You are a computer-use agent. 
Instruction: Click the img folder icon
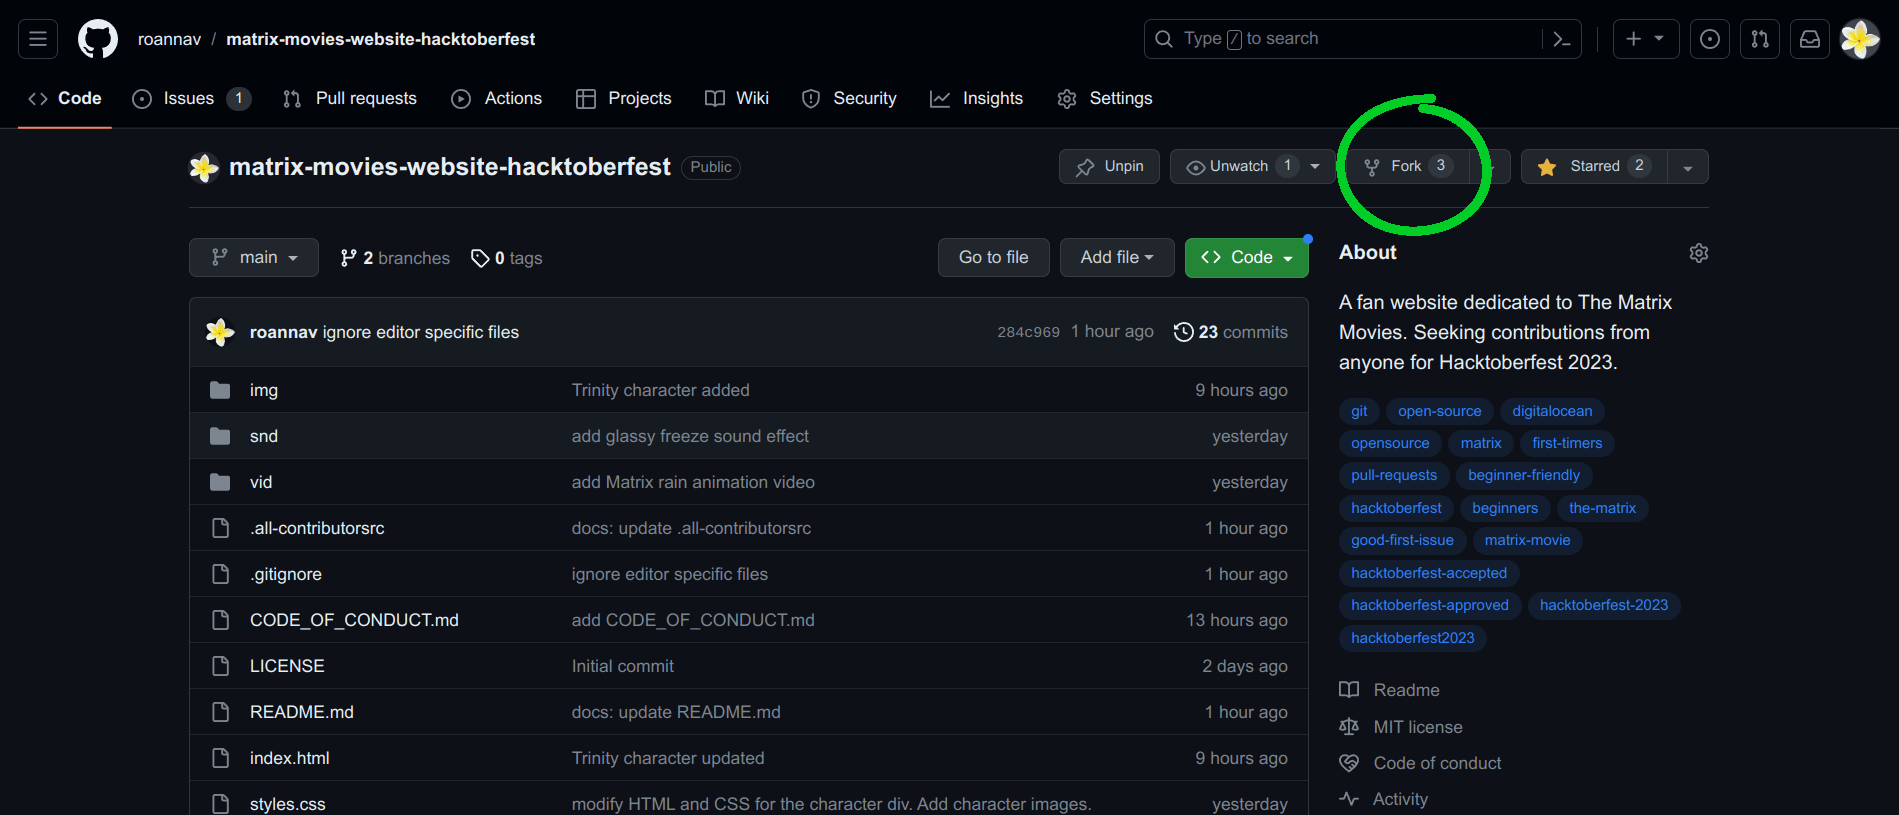pos(220,390)
